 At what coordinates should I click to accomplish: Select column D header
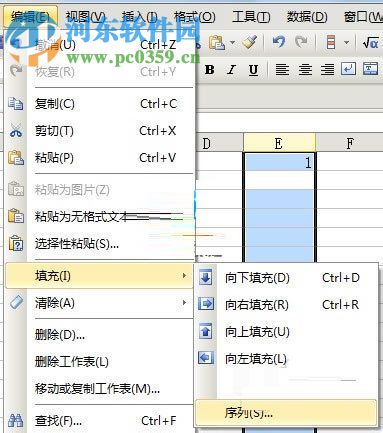[219, 143]
